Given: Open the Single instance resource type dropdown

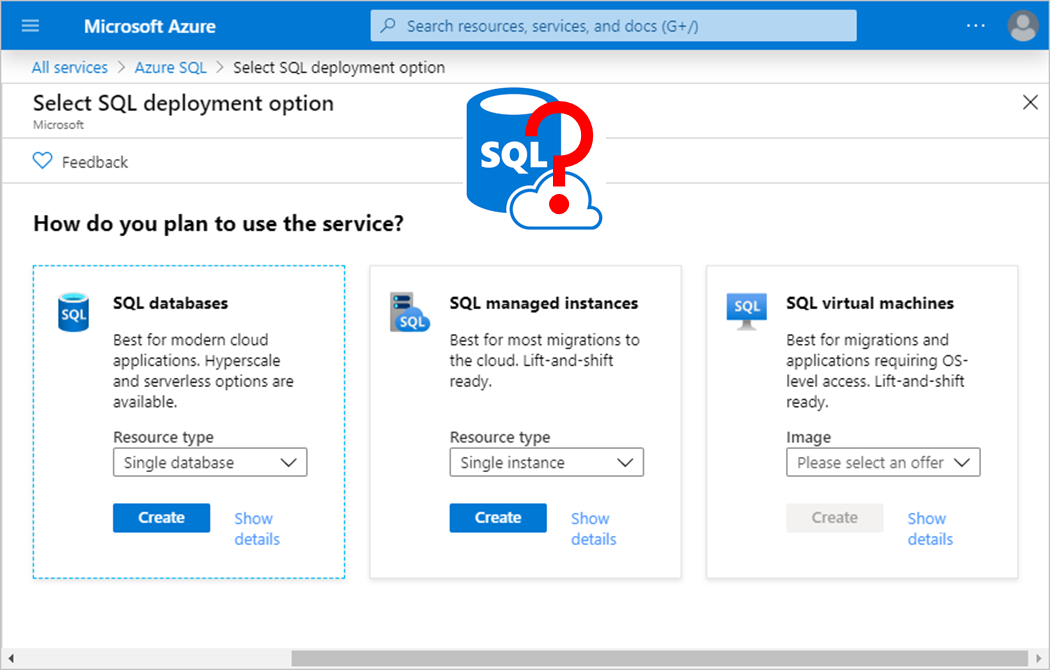Looking at the screenshot, I should tap(546, 462).
